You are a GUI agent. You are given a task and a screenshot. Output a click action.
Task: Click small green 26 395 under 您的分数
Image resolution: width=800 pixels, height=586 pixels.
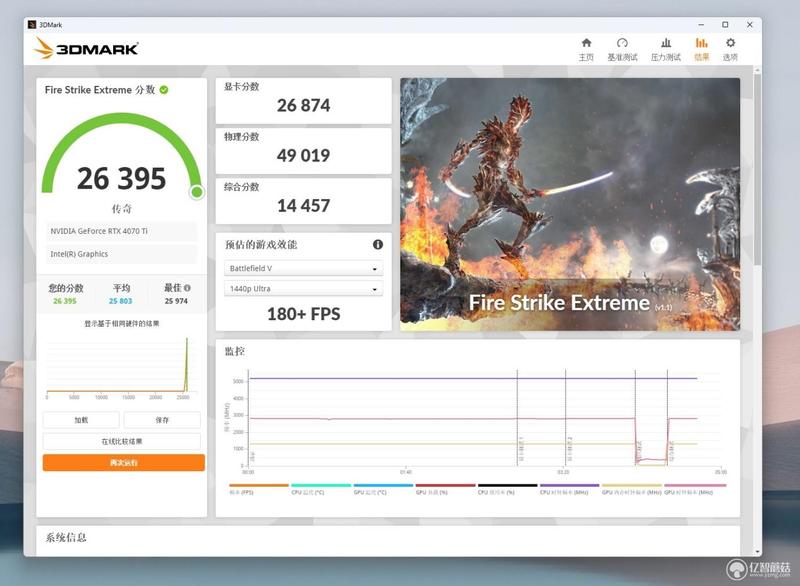tap(65, 301)
